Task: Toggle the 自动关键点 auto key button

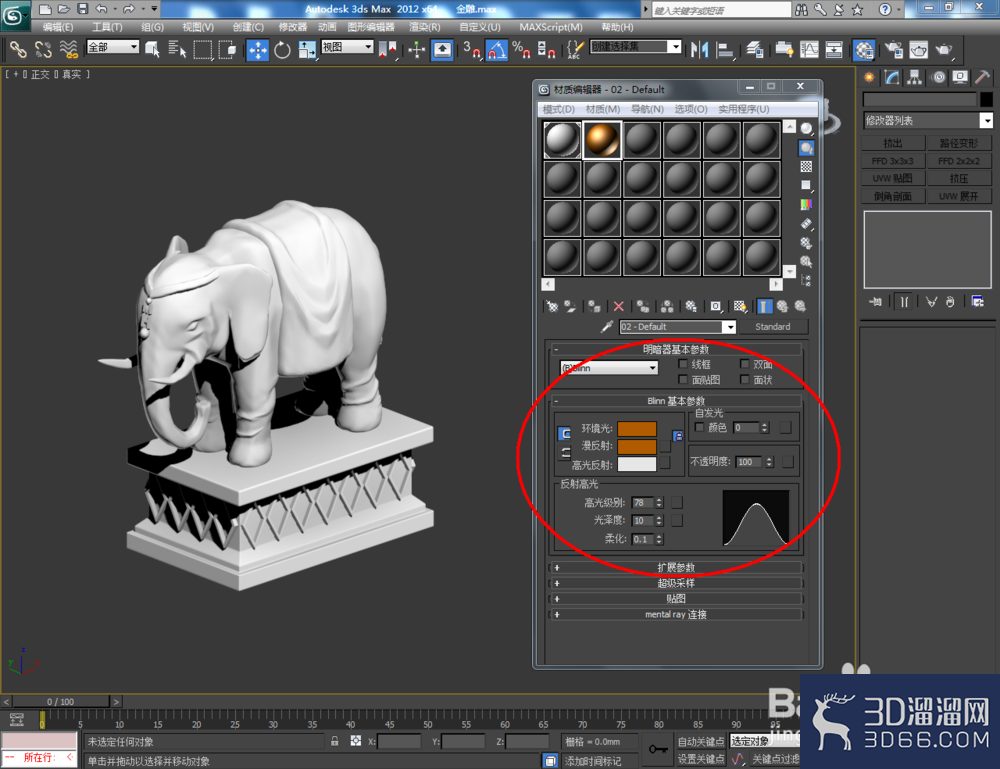Action: point(700,742)
